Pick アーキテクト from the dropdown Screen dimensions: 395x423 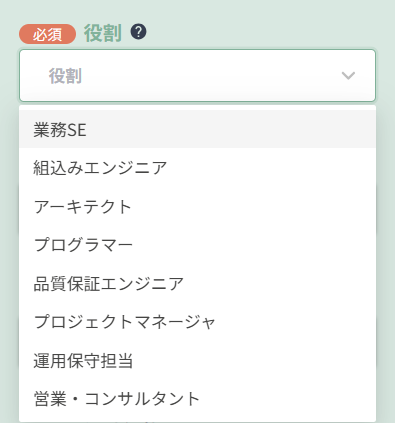[x=197, y=206]
